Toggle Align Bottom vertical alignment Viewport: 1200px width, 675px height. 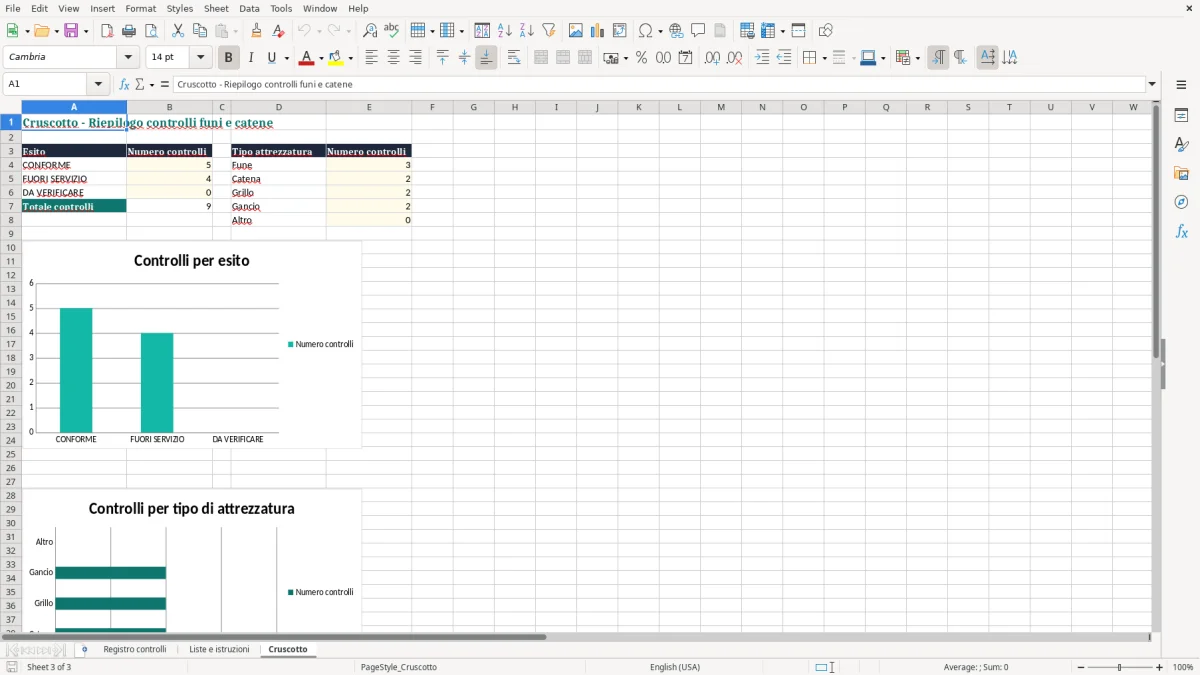(x=486, y=58)
